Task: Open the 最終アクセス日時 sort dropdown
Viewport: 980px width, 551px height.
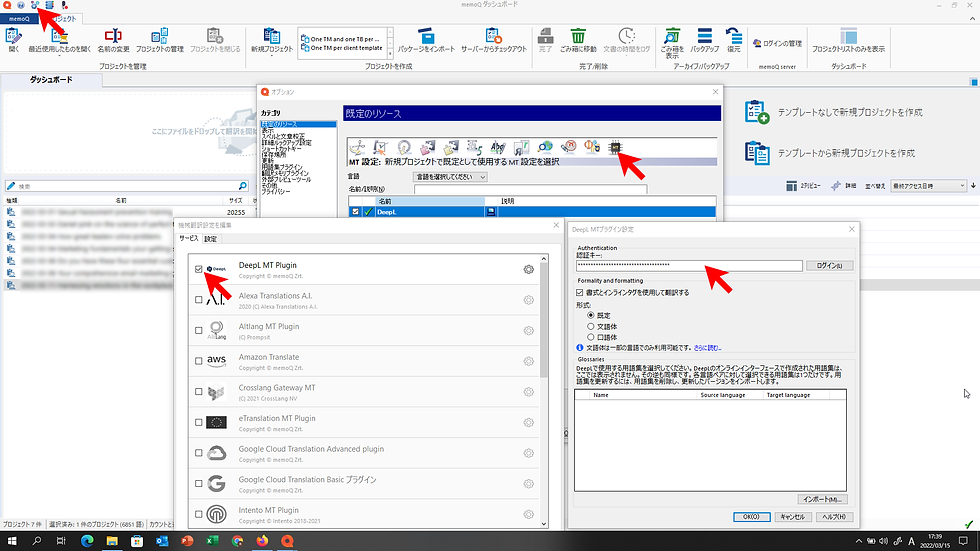Action: pyautogui.click(x=929, y=186)
